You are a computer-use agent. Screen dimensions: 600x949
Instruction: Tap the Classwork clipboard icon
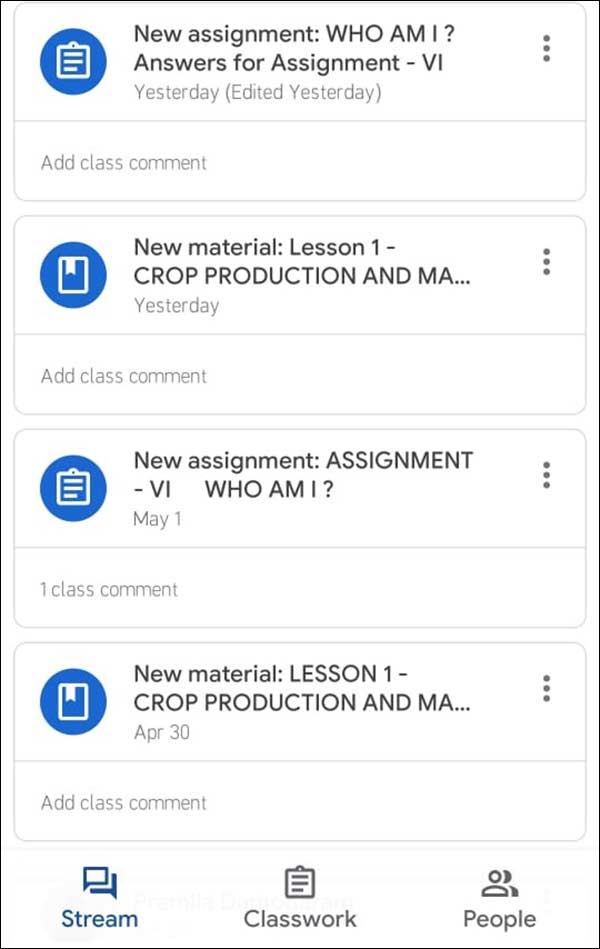[x=299, y=883]
